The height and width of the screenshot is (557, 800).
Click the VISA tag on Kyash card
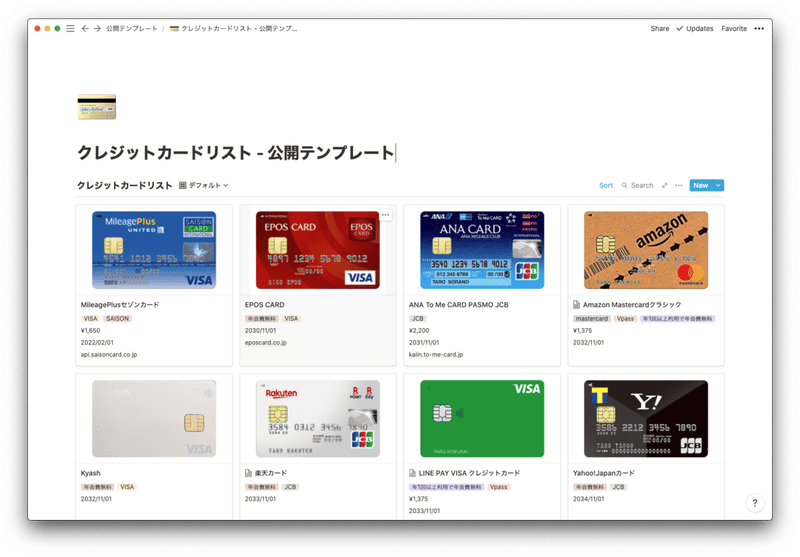click(127, 487)
